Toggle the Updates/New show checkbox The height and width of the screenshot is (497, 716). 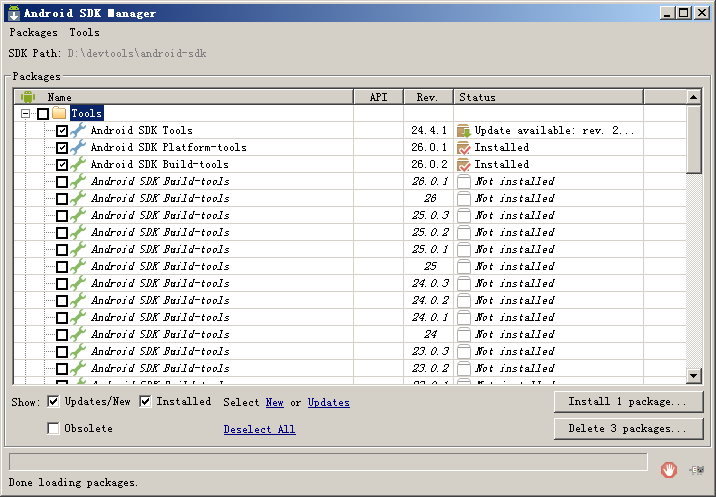pyautogui.click(x=53, y=402)
